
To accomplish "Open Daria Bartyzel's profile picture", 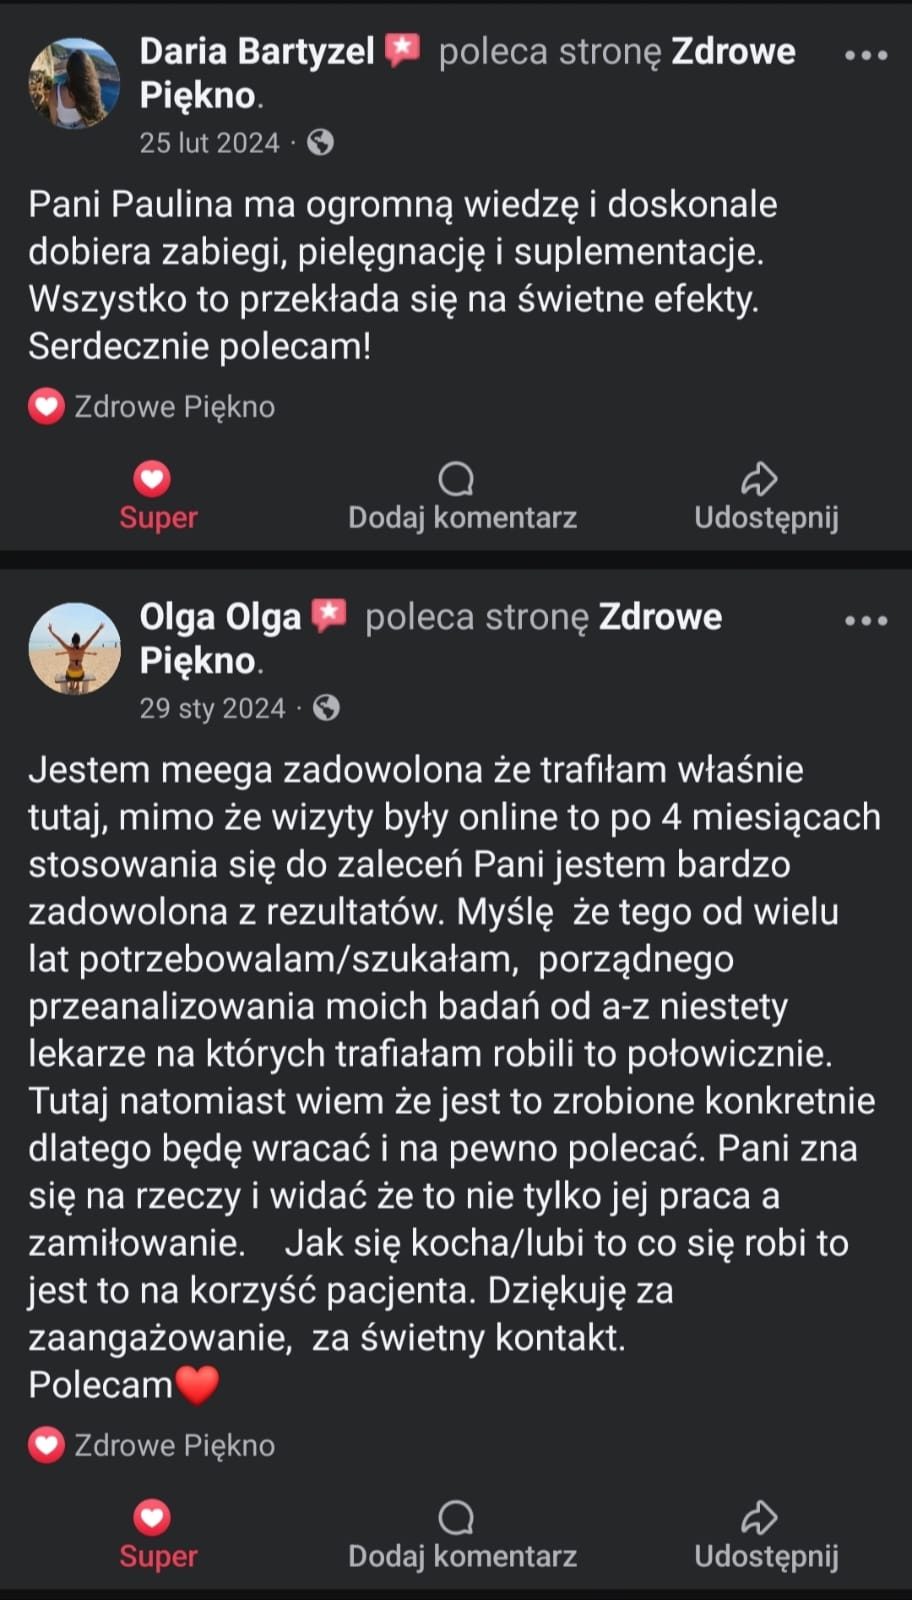I will pos(74,83).
